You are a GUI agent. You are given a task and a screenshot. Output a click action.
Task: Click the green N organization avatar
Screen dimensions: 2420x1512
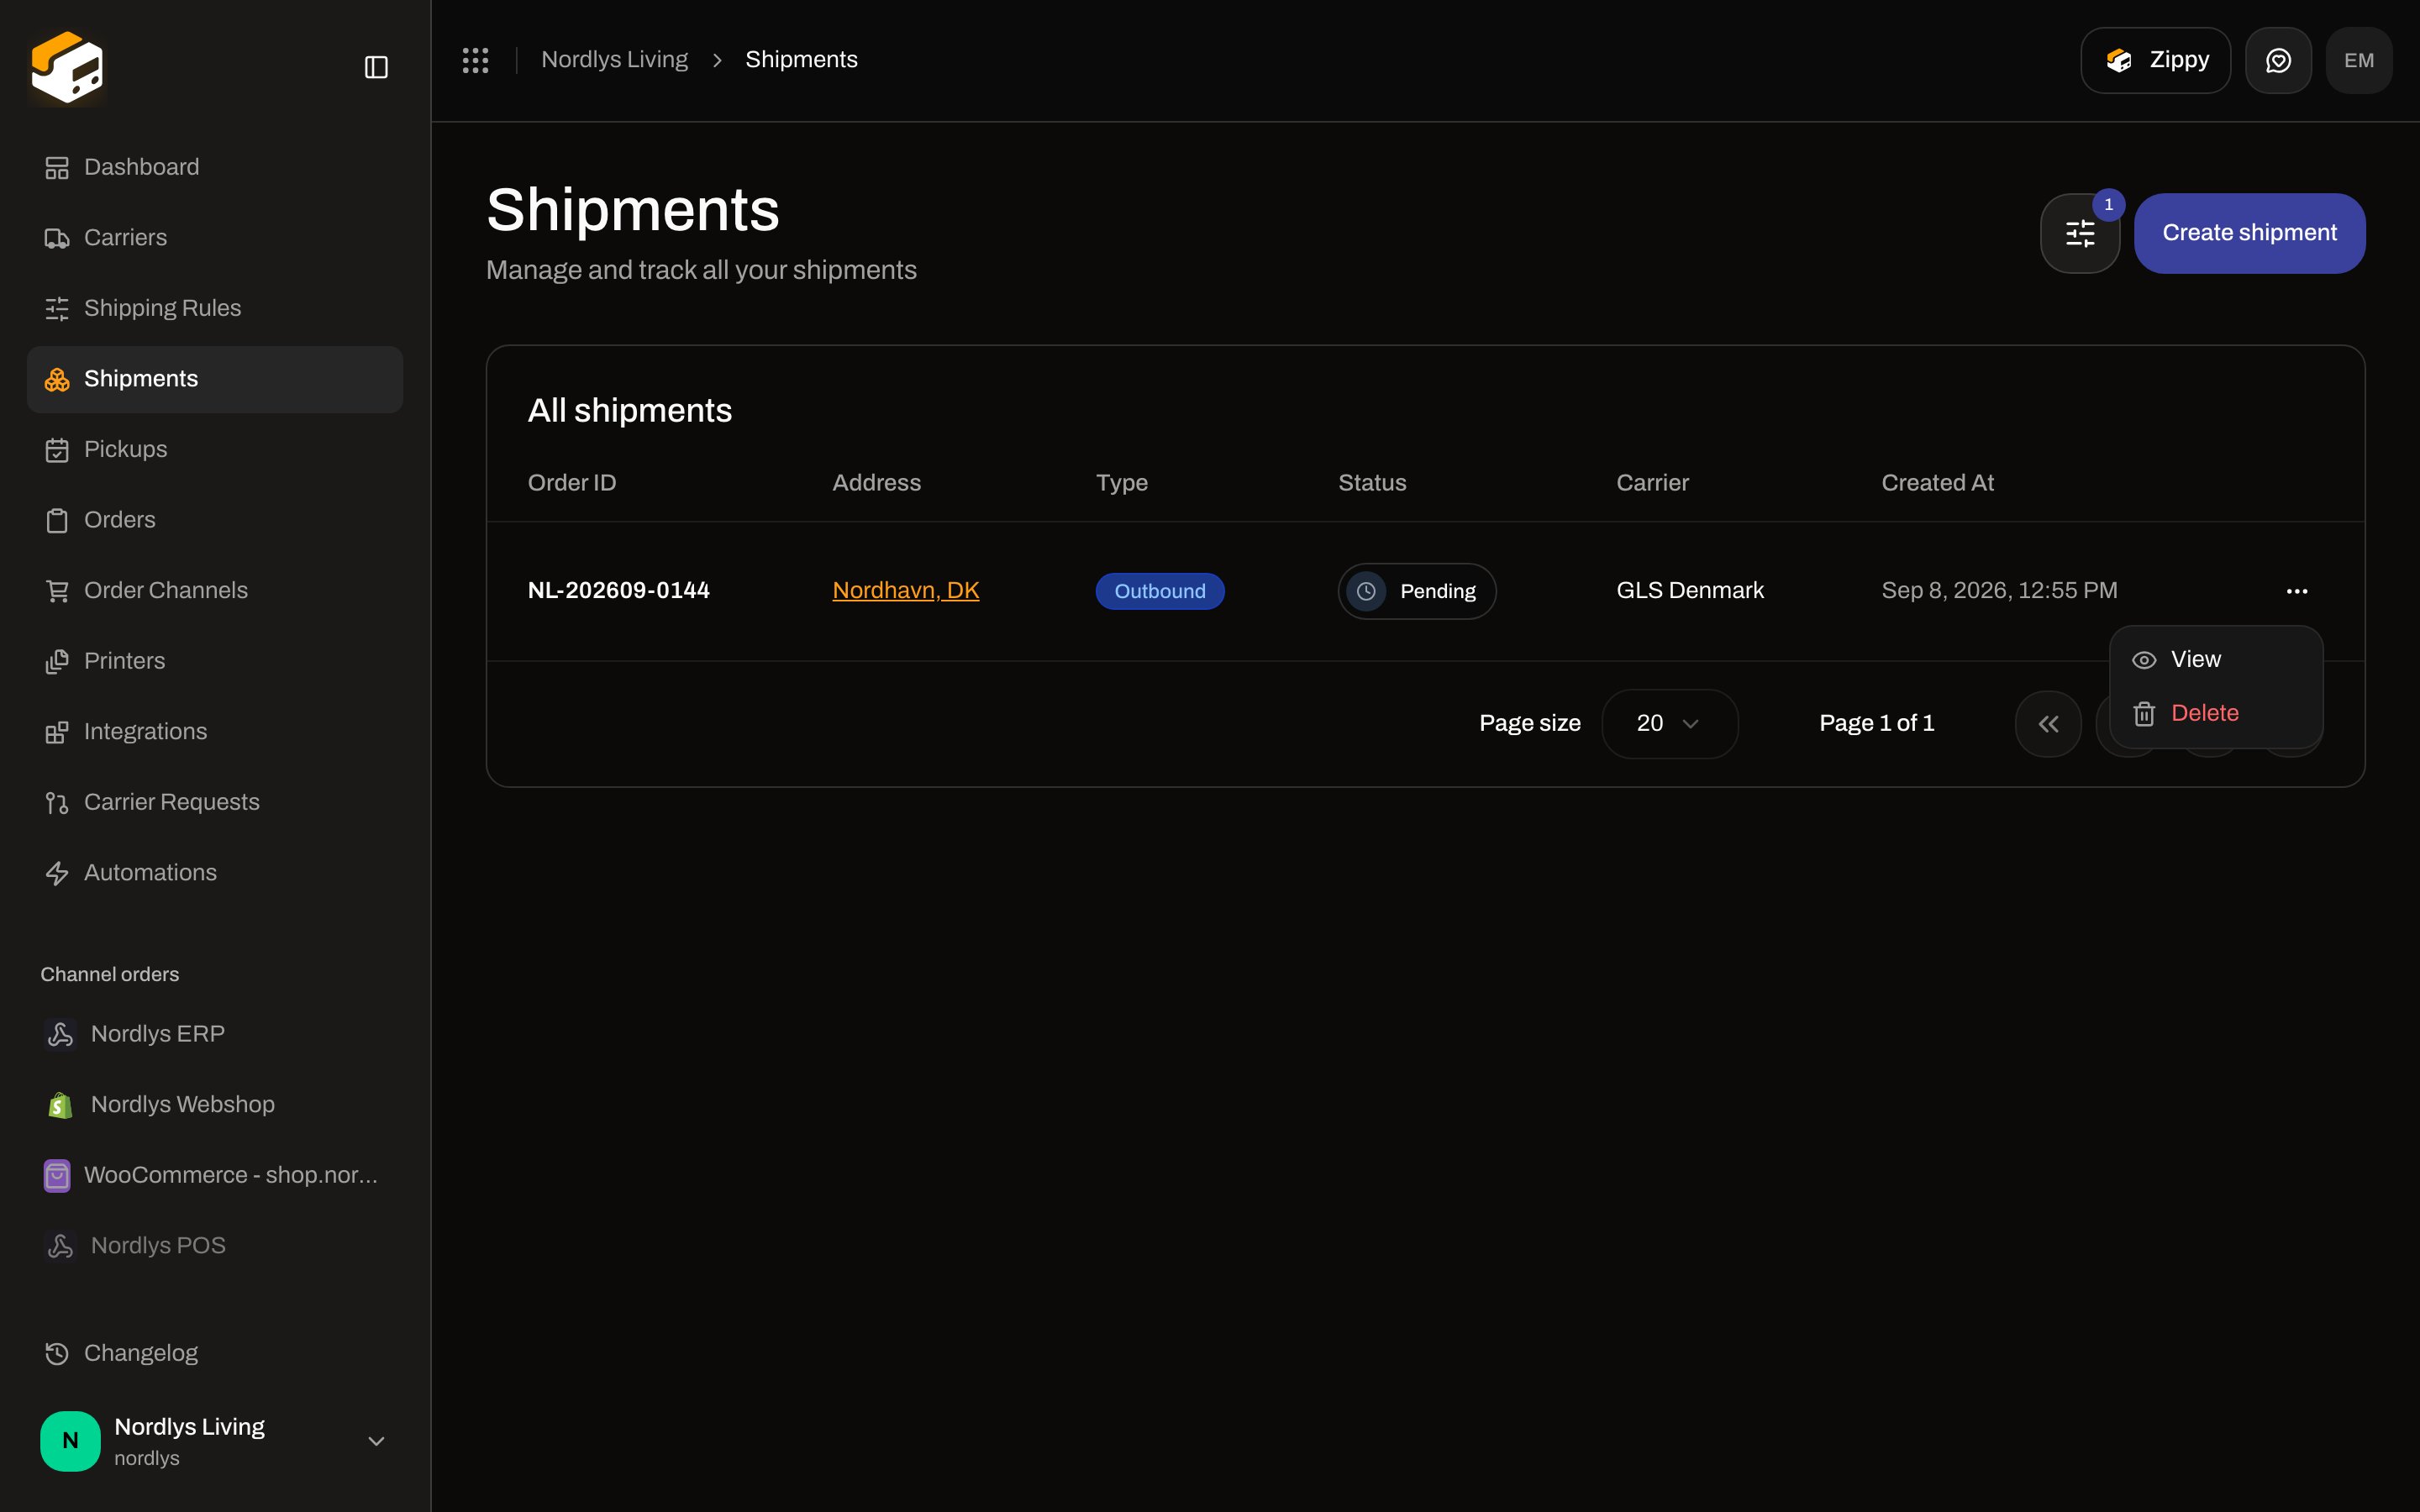coord(70,1441)
